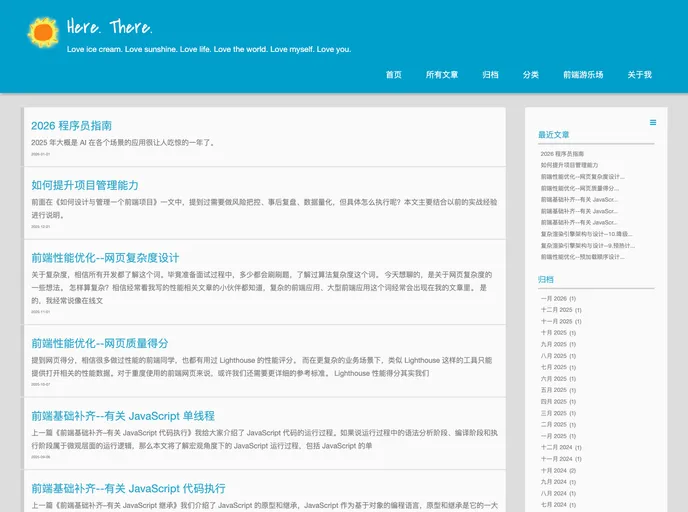Open archive 十月 2024 with two posts
The image size is (688, 512).
(x=554, y=471)
